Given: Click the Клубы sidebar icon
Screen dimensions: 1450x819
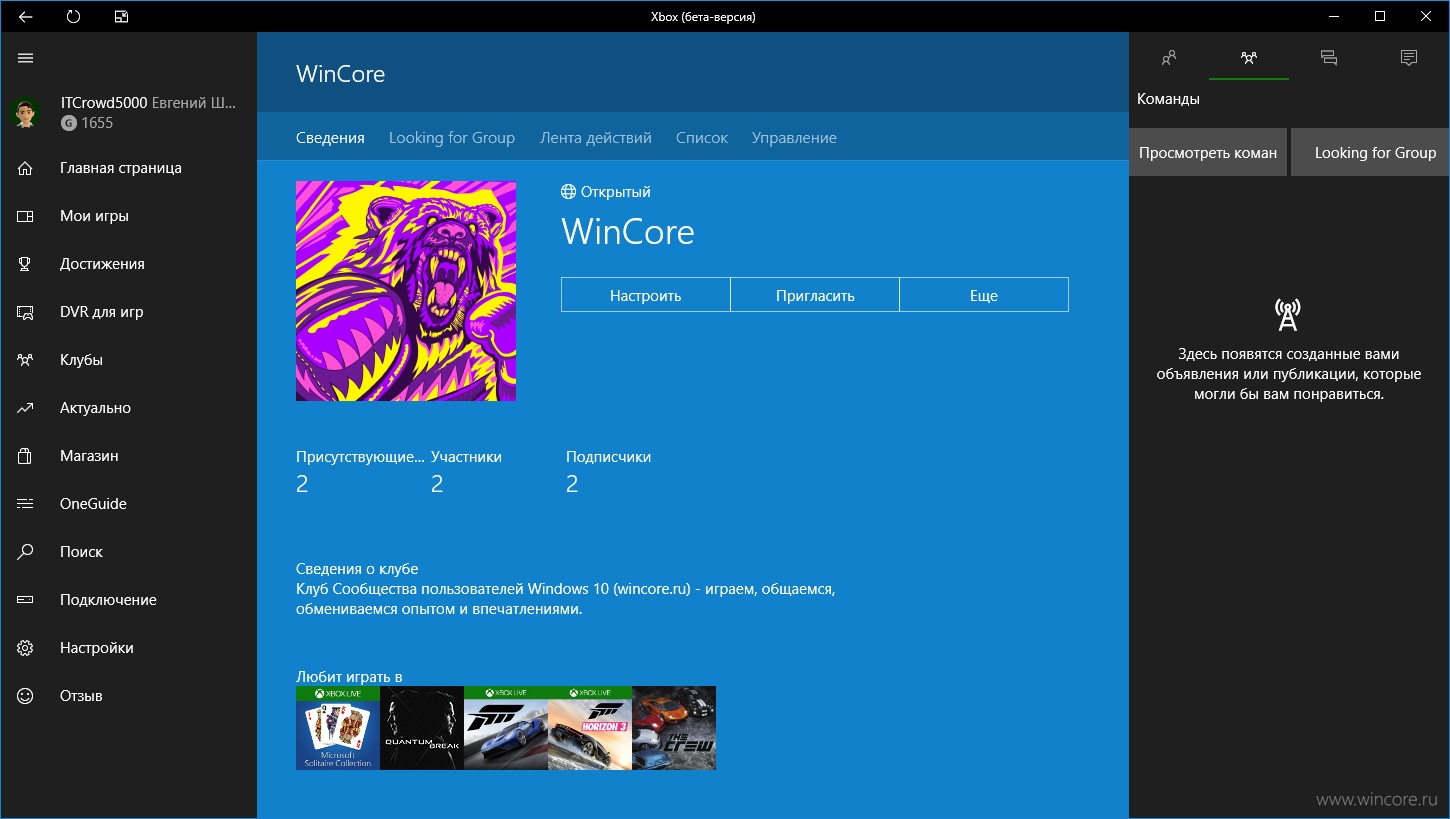Looking at the screenshot, I should (x=26, y=360).
